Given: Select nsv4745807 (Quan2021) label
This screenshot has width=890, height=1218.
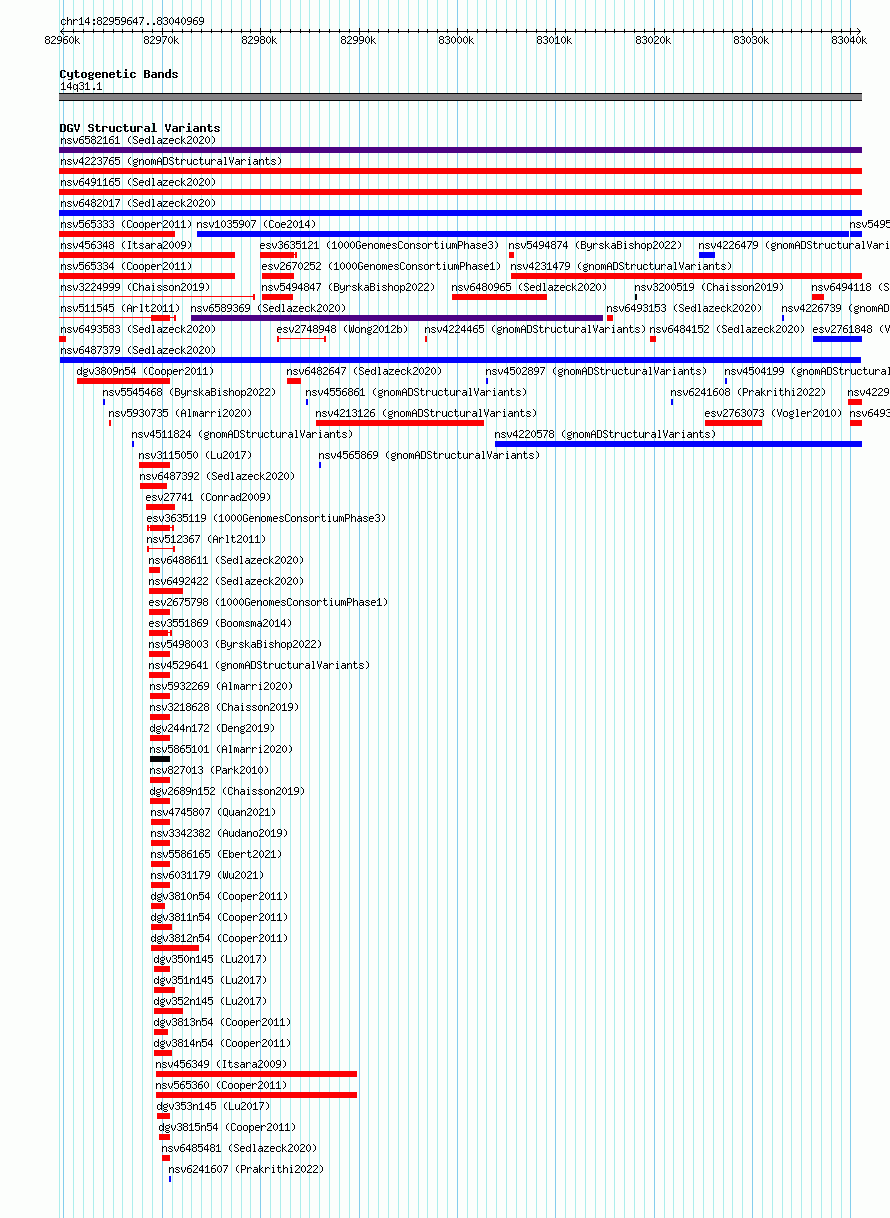Looking at the screenshot, I should (213, 813).
